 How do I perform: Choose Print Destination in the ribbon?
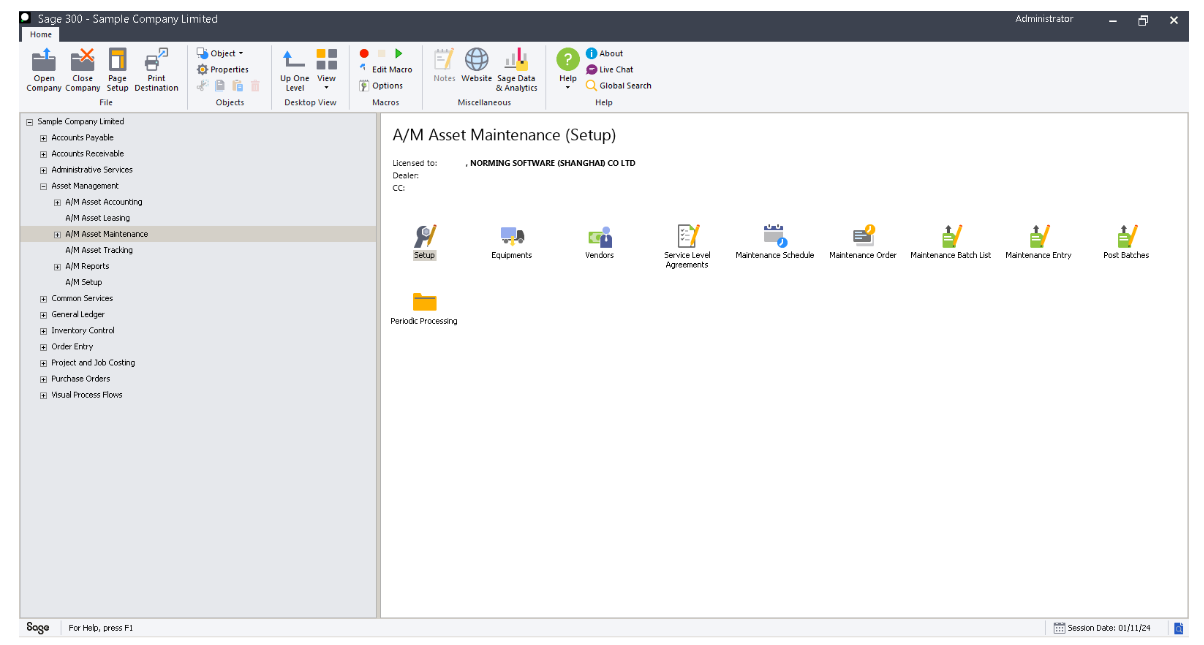pyautogui.click(x=156, y=70)
